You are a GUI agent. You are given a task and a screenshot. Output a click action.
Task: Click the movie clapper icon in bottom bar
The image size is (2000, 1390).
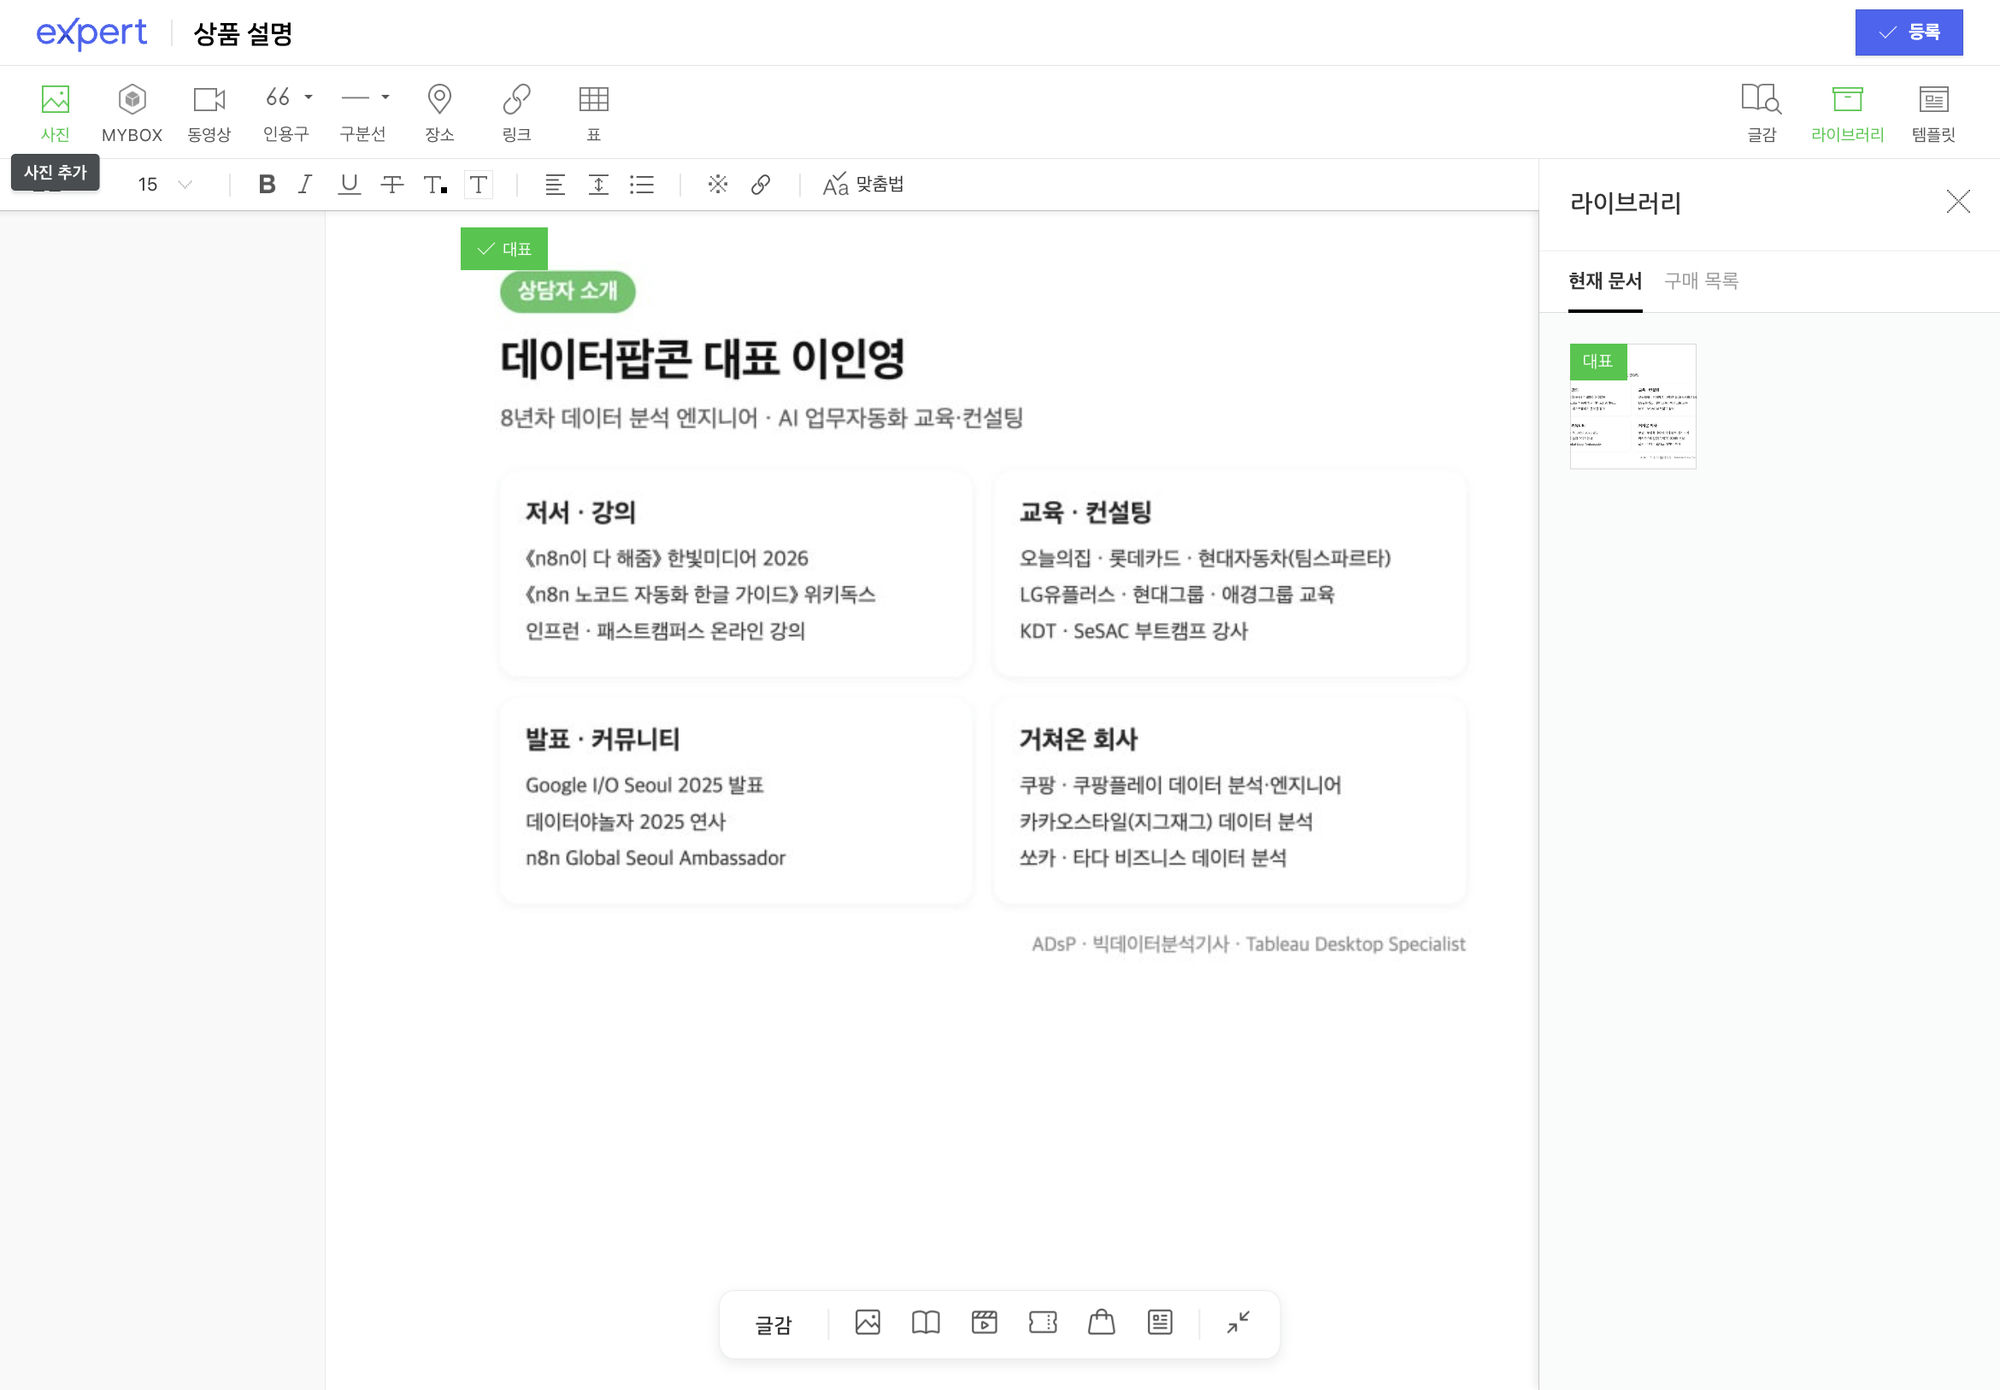coord(985,1322)
